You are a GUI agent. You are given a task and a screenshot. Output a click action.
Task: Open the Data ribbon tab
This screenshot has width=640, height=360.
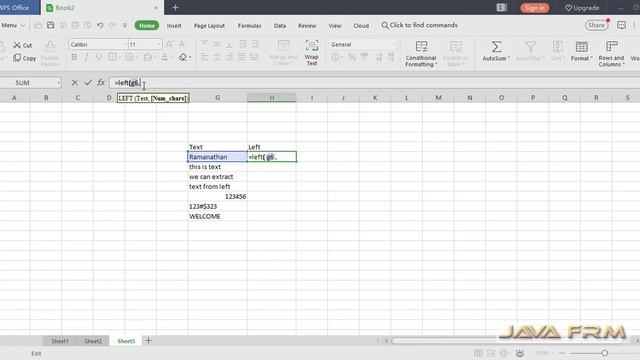tap(280, 25)
